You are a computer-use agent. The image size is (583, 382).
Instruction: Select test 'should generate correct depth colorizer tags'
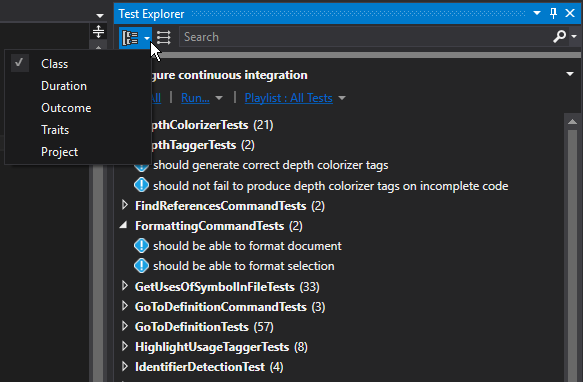[x=271, y=165]
